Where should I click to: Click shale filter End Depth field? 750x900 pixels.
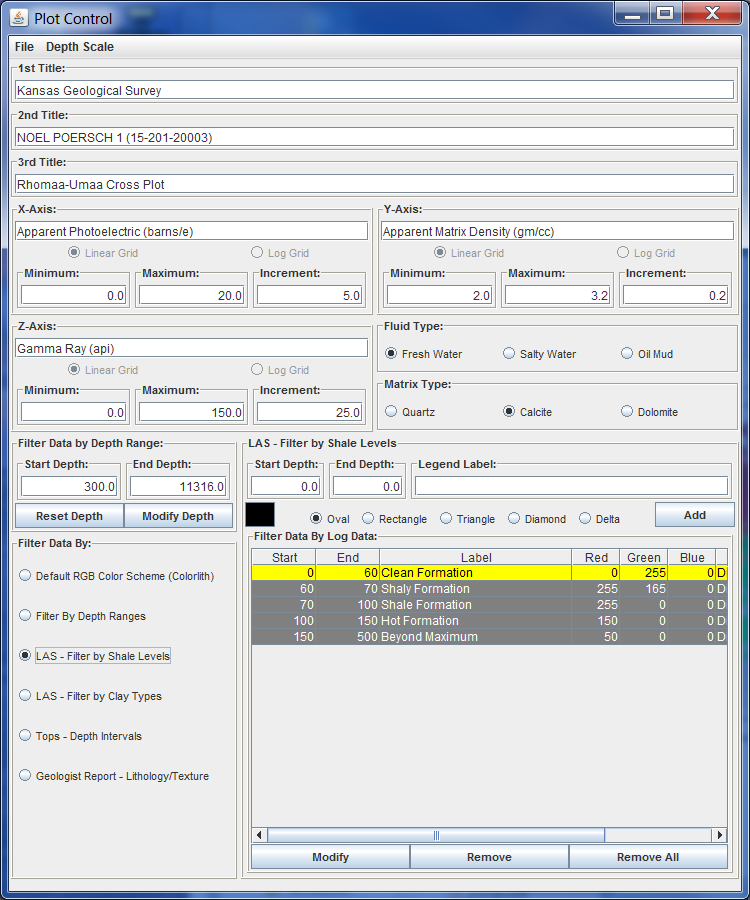tap(367, 486)
